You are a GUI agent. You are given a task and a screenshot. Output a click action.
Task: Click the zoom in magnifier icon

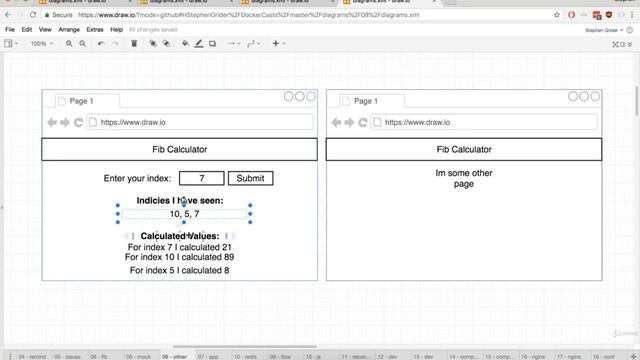pos(69,43)
